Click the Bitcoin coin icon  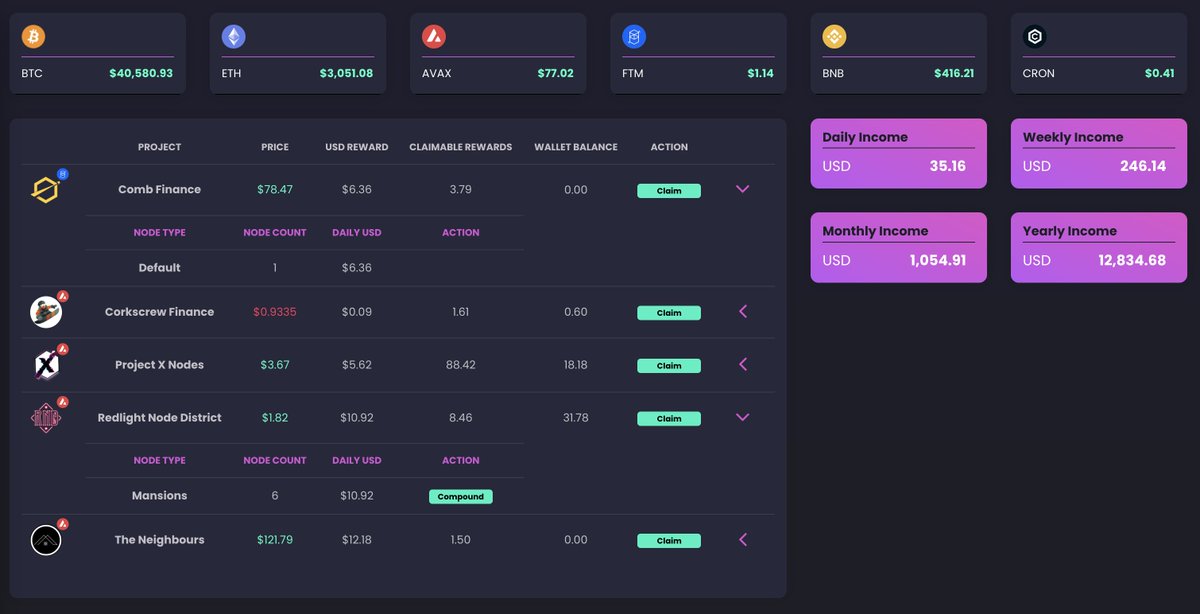click(x=33, y=37)
